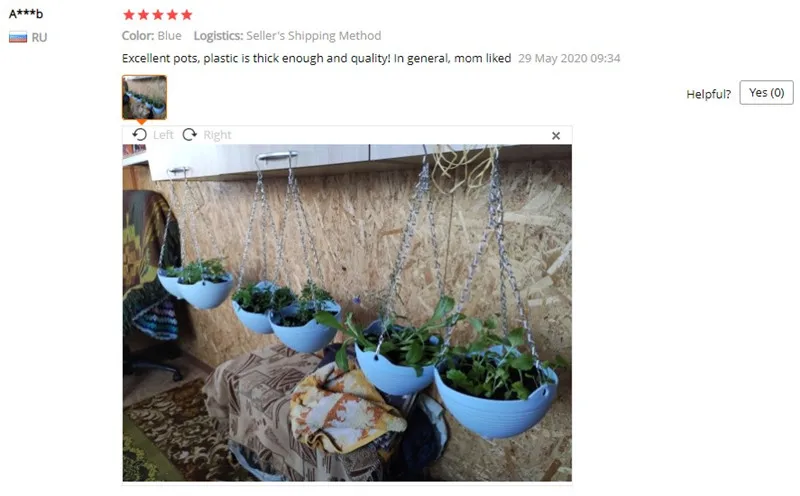This screenshot has width=800, height=496.
Task: Click "Seller's Shipping Method" logistics text
Action: [314, 36]
